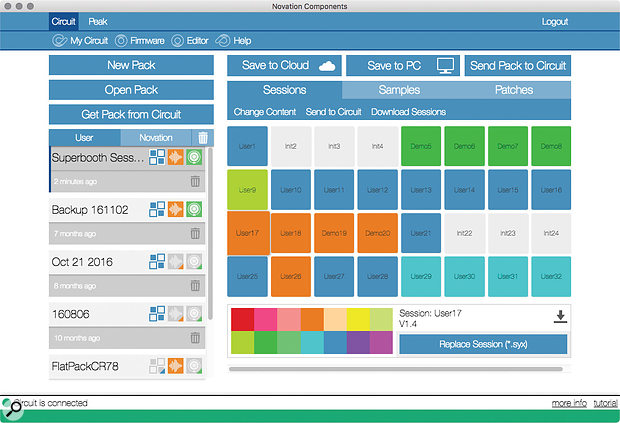Select the User17 session slot
This screenshot has height=423, width=620.
click(x=248, y=233)
